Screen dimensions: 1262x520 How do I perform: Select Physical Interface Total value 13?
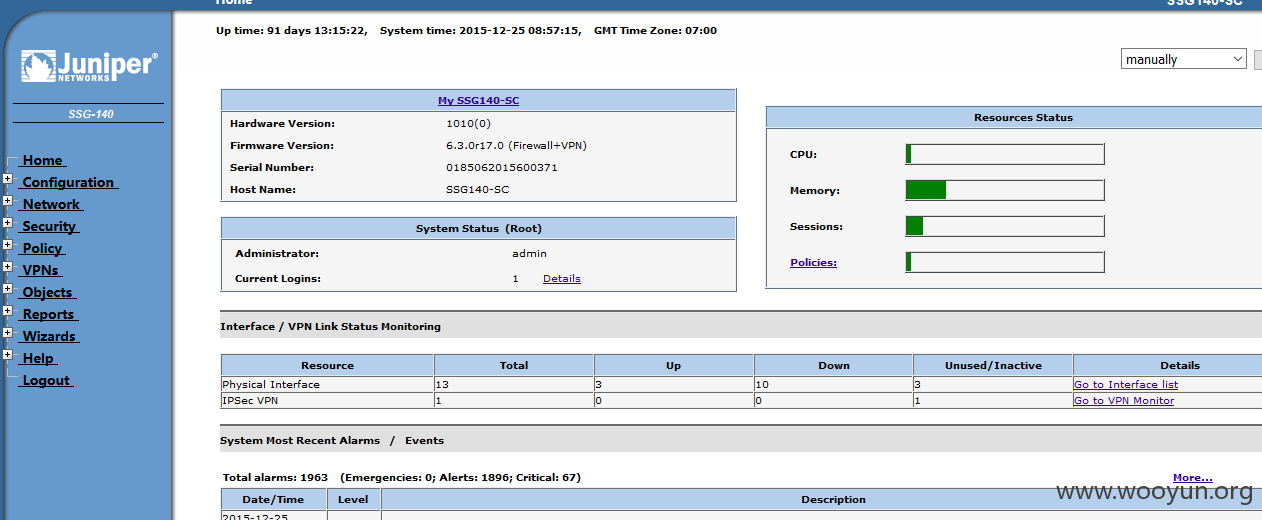[x=442, y=385]
